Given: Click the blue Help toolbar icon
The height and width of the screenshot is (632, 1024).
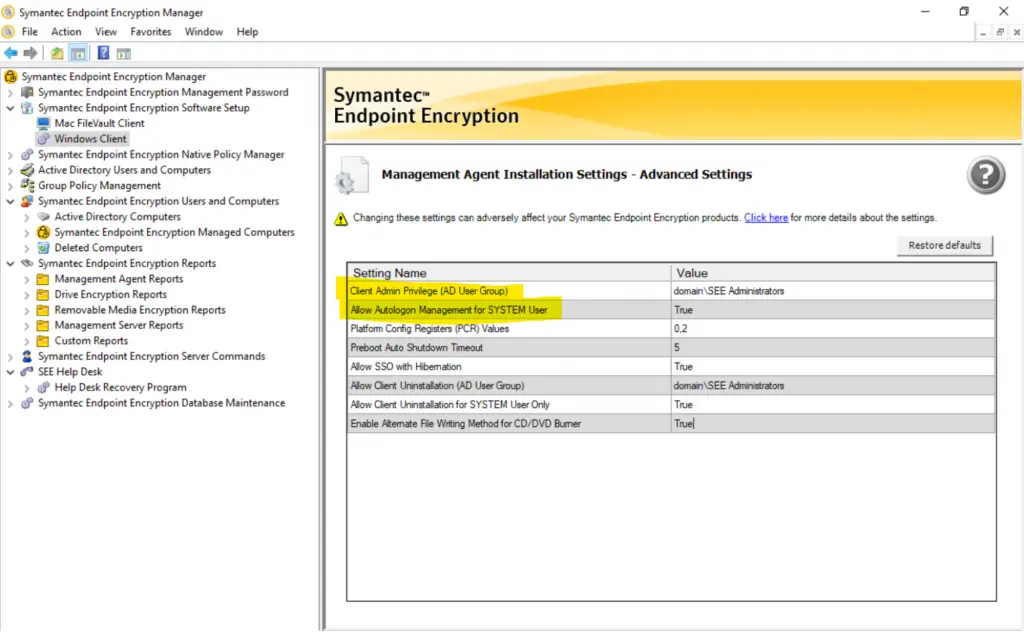Looking at the screenshot, I should [x=103, y=53].
